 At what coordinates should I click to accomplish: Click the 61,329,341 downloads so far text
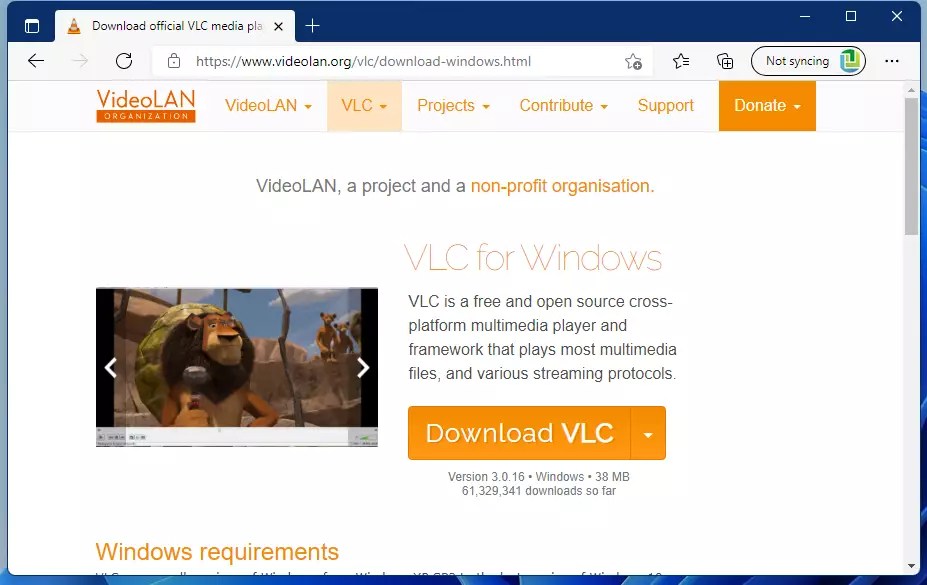[539, 490]
